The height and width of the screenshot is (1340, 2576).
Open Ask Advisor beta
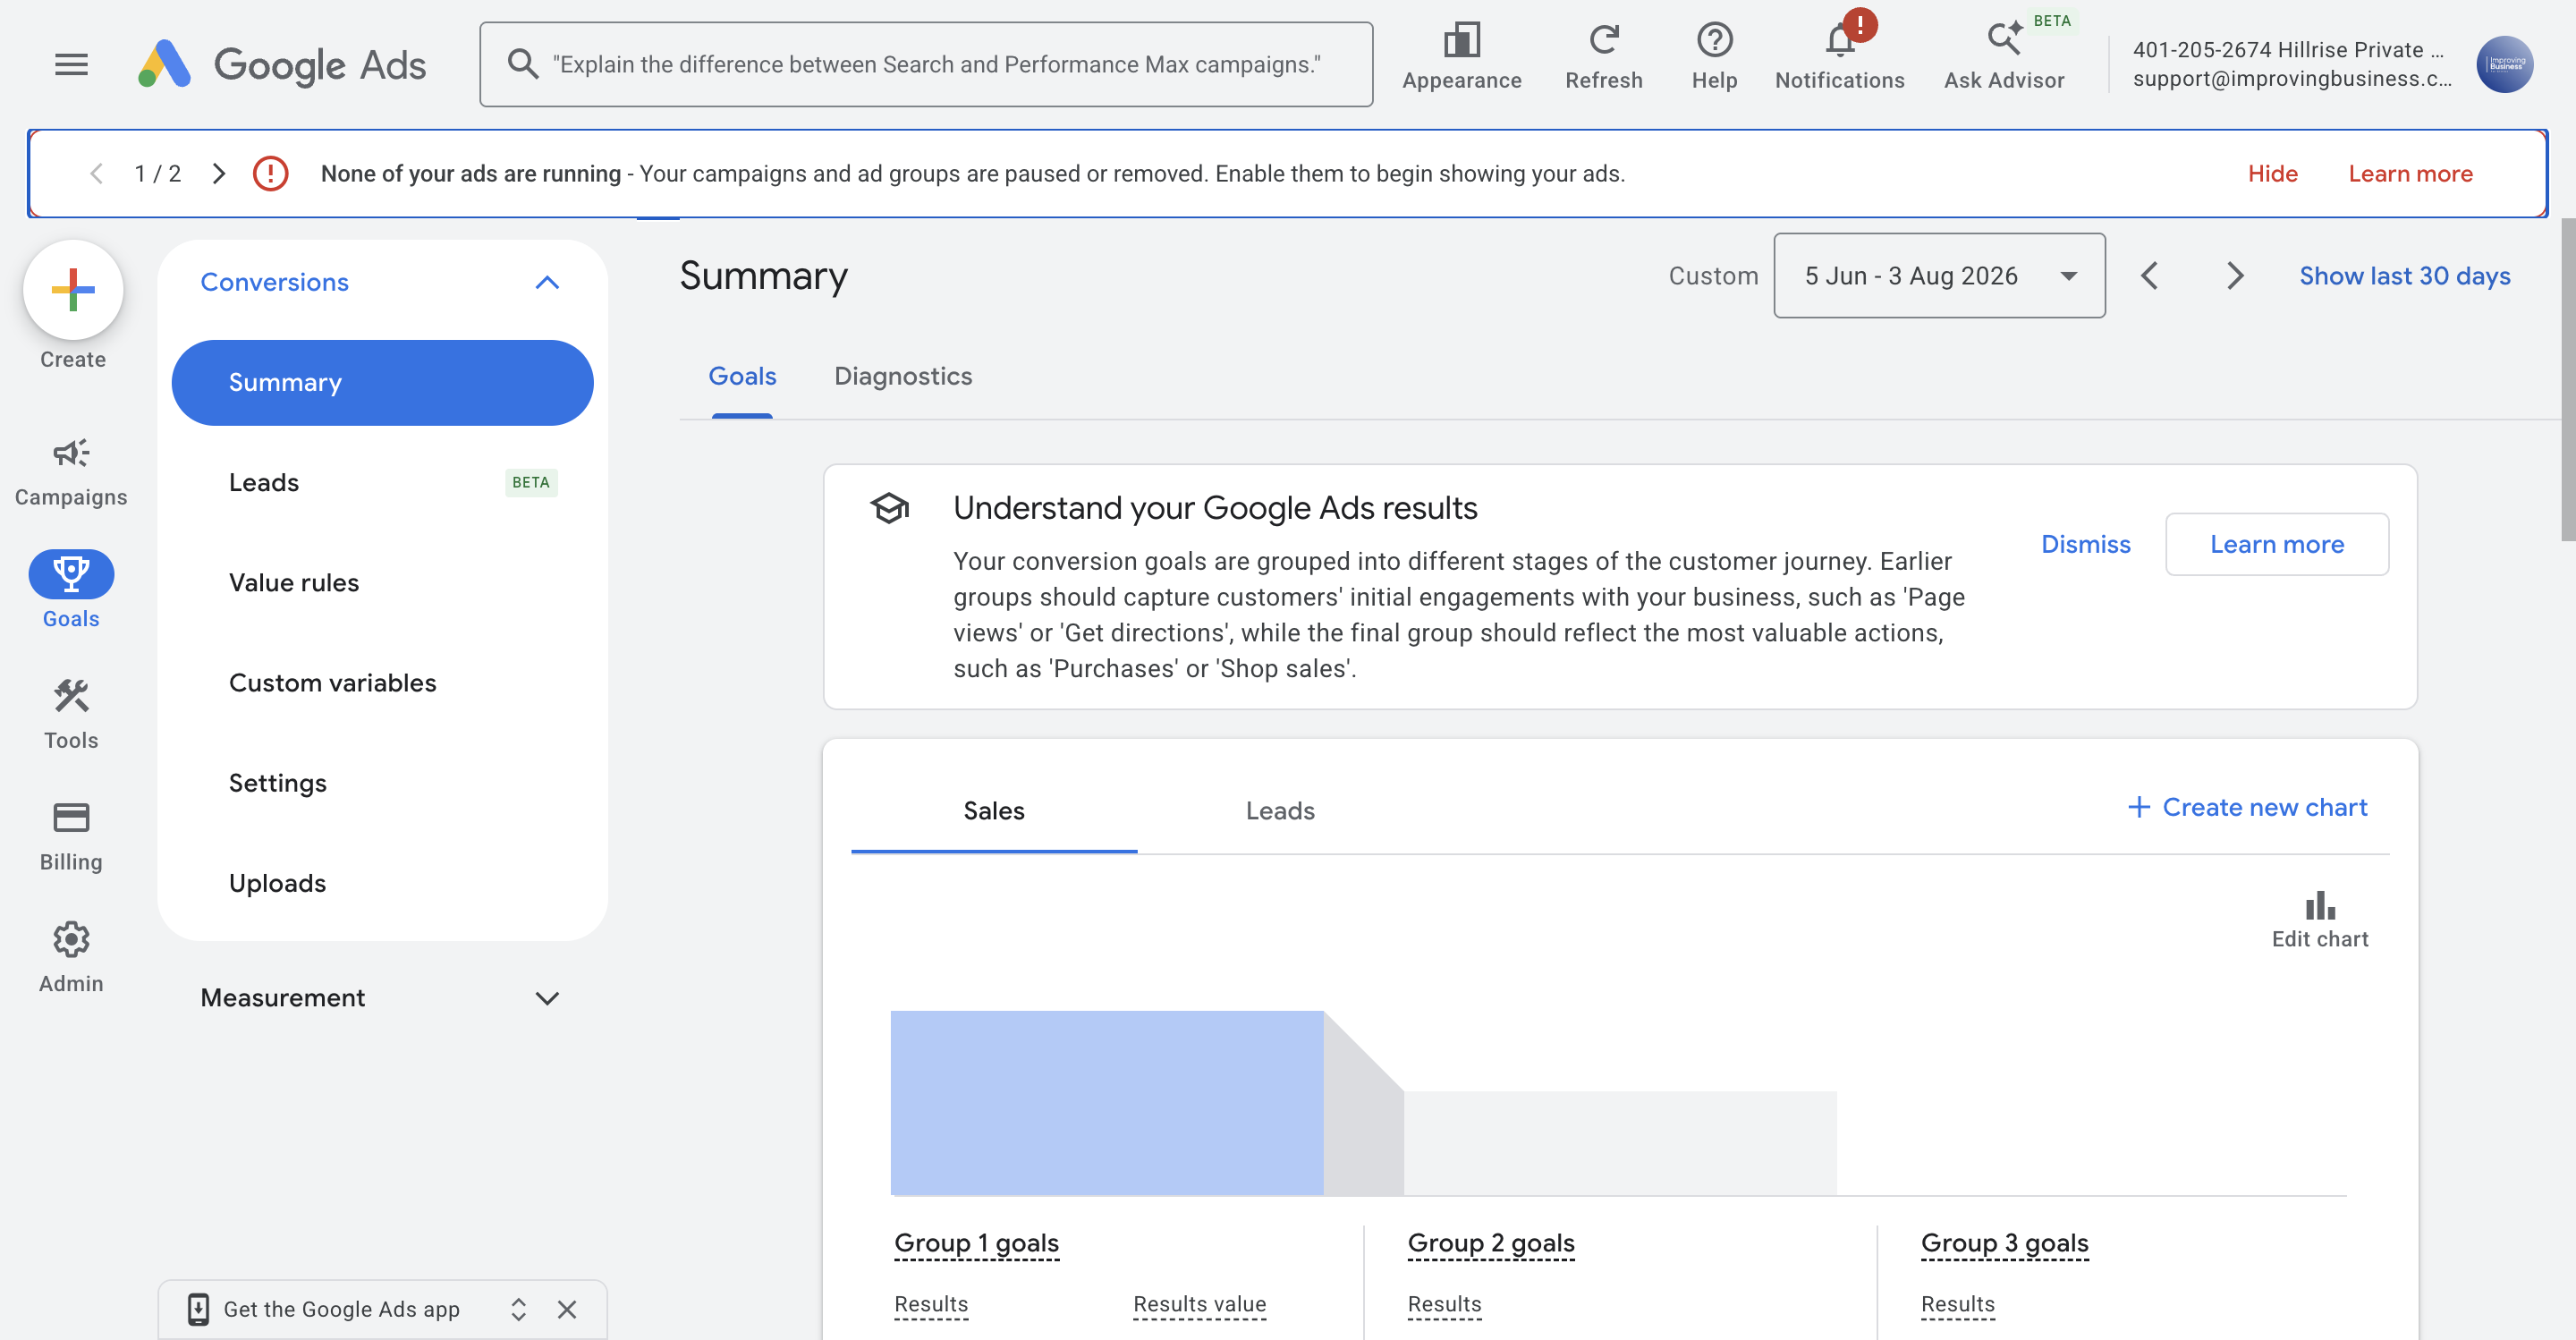pyautogui.click(x=2004, y=57)
